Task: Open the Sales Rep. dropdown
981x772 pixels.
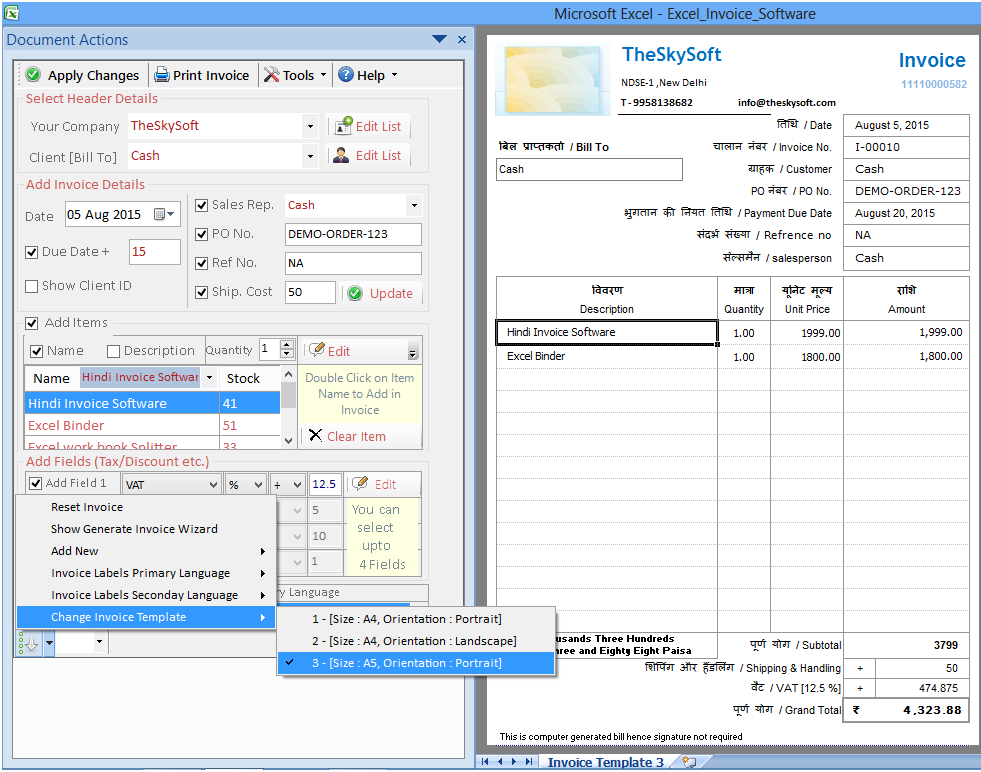Action: point(414,205)
